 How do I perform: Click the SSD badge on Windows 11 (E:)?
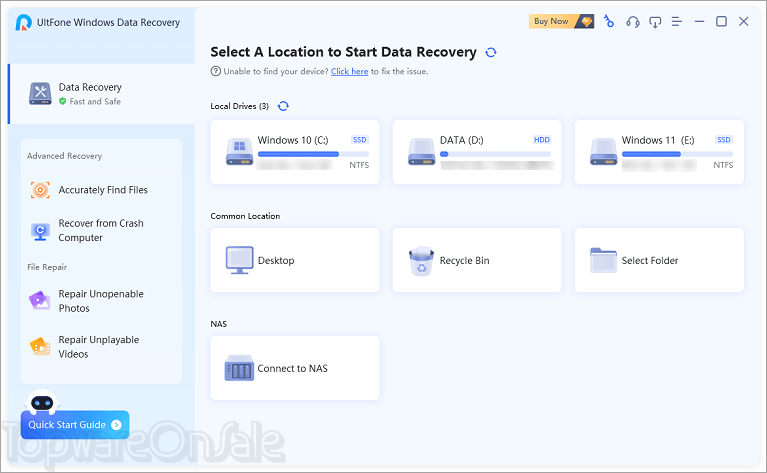pyautogui.click(x=723, y=140)
